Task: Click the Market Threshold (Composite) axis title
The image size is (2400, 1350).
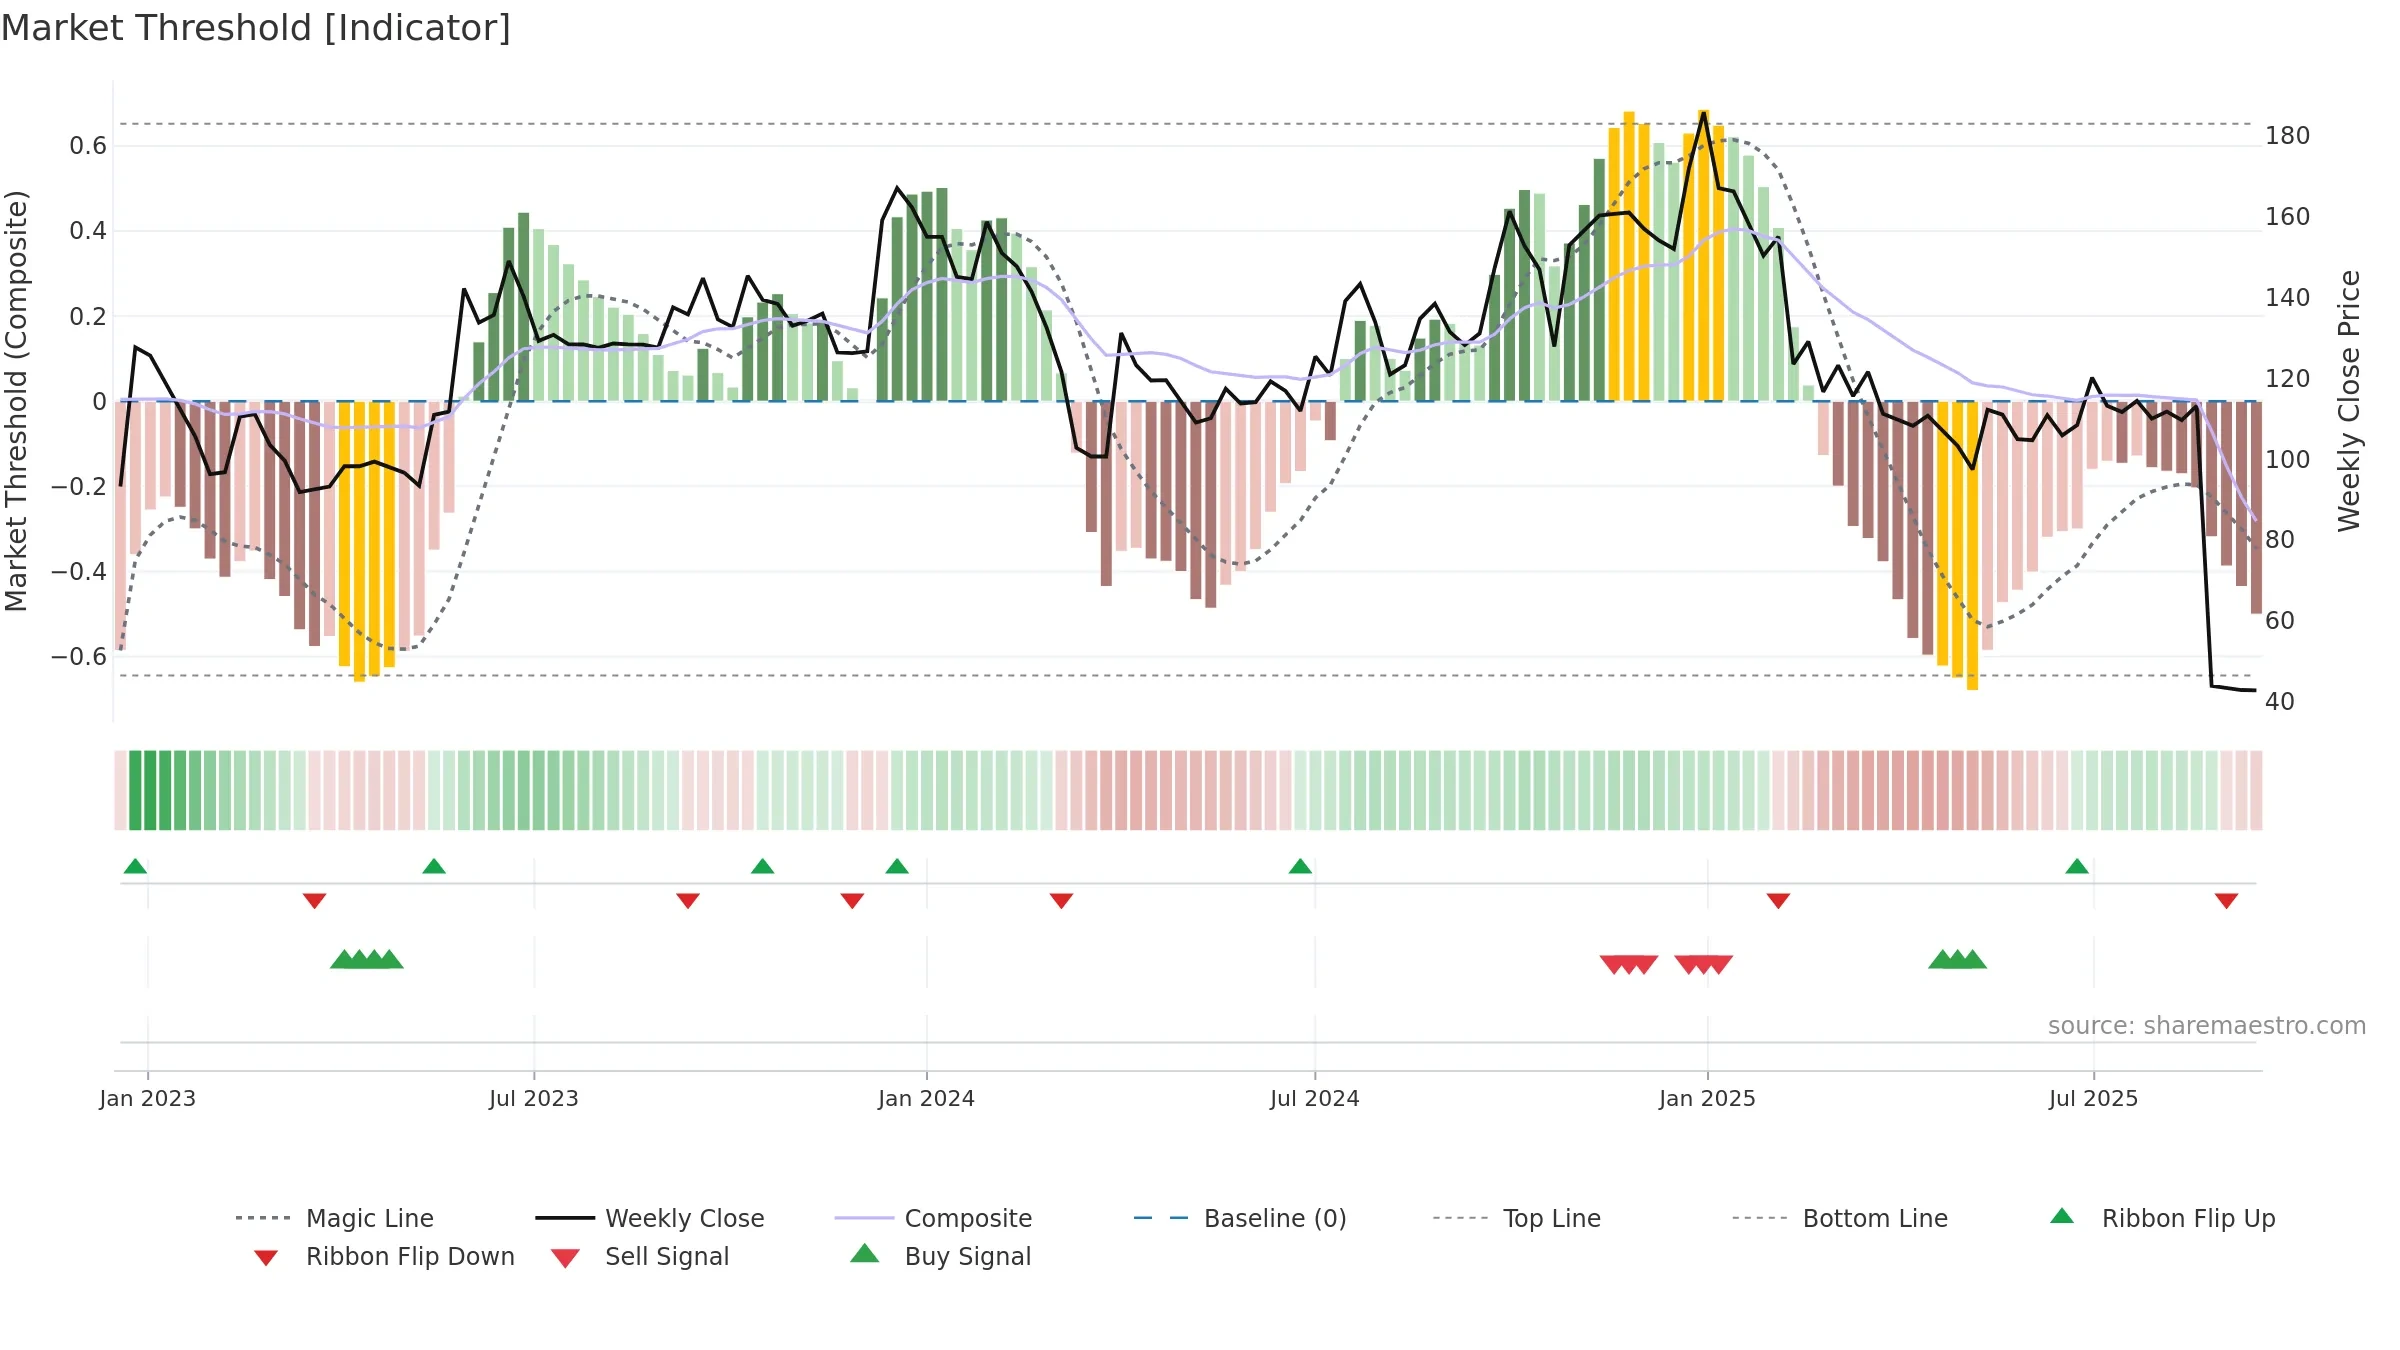Action: point(16,401)
